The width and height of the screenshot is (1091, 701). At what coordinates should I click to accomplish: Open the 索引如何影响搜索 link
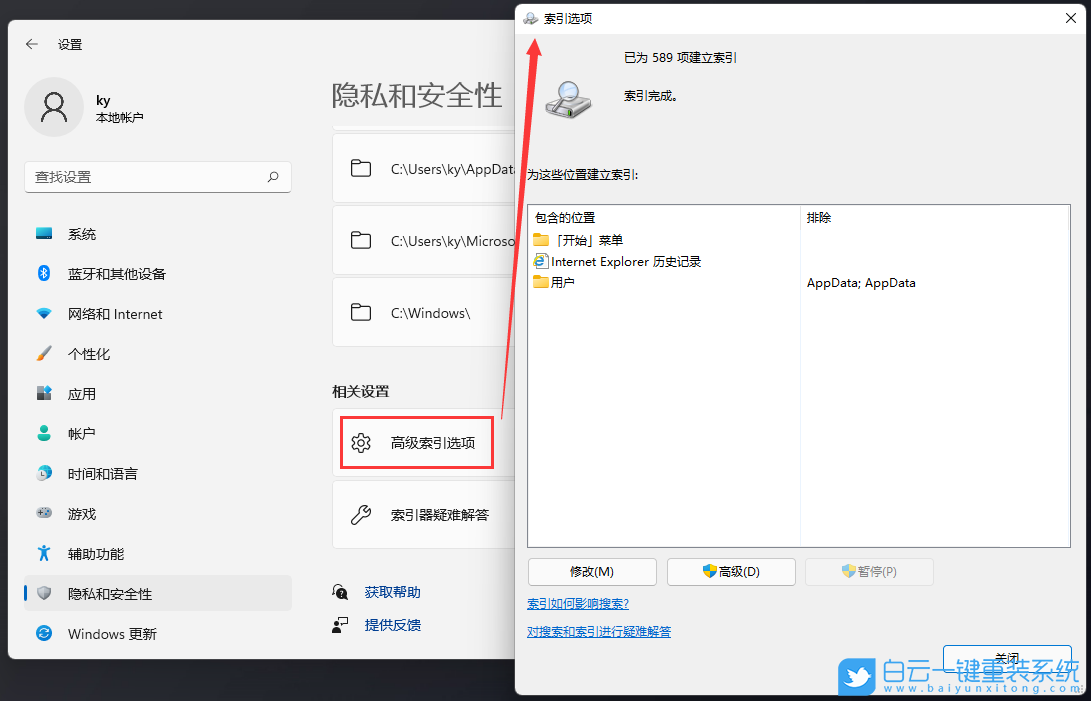pos(577,604)
